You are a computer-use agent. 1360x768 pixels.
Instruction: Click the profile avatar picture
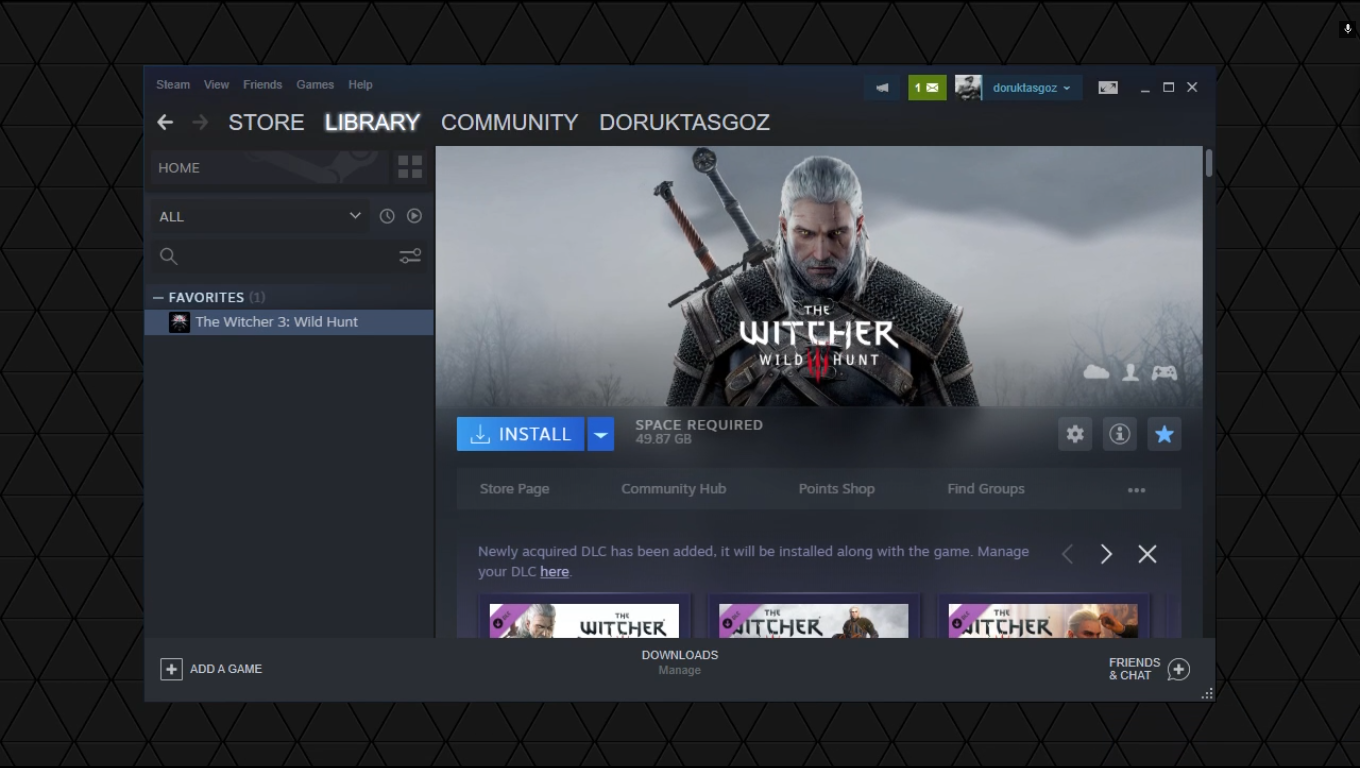[968, 88]
